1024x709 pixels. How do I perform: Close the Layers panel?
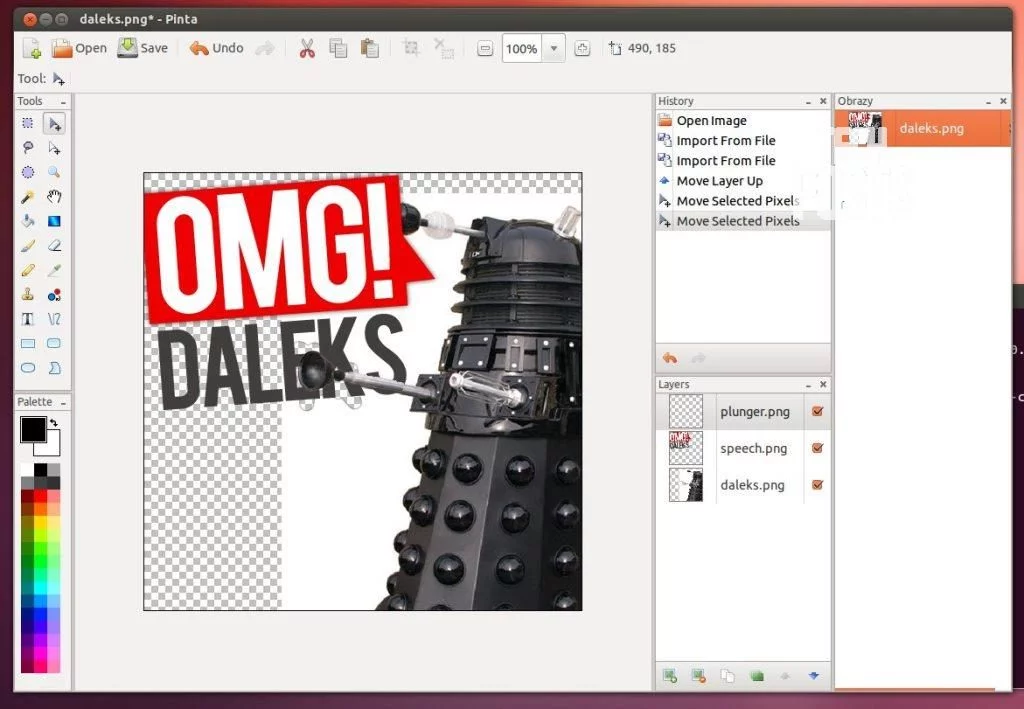coord(823,385)
